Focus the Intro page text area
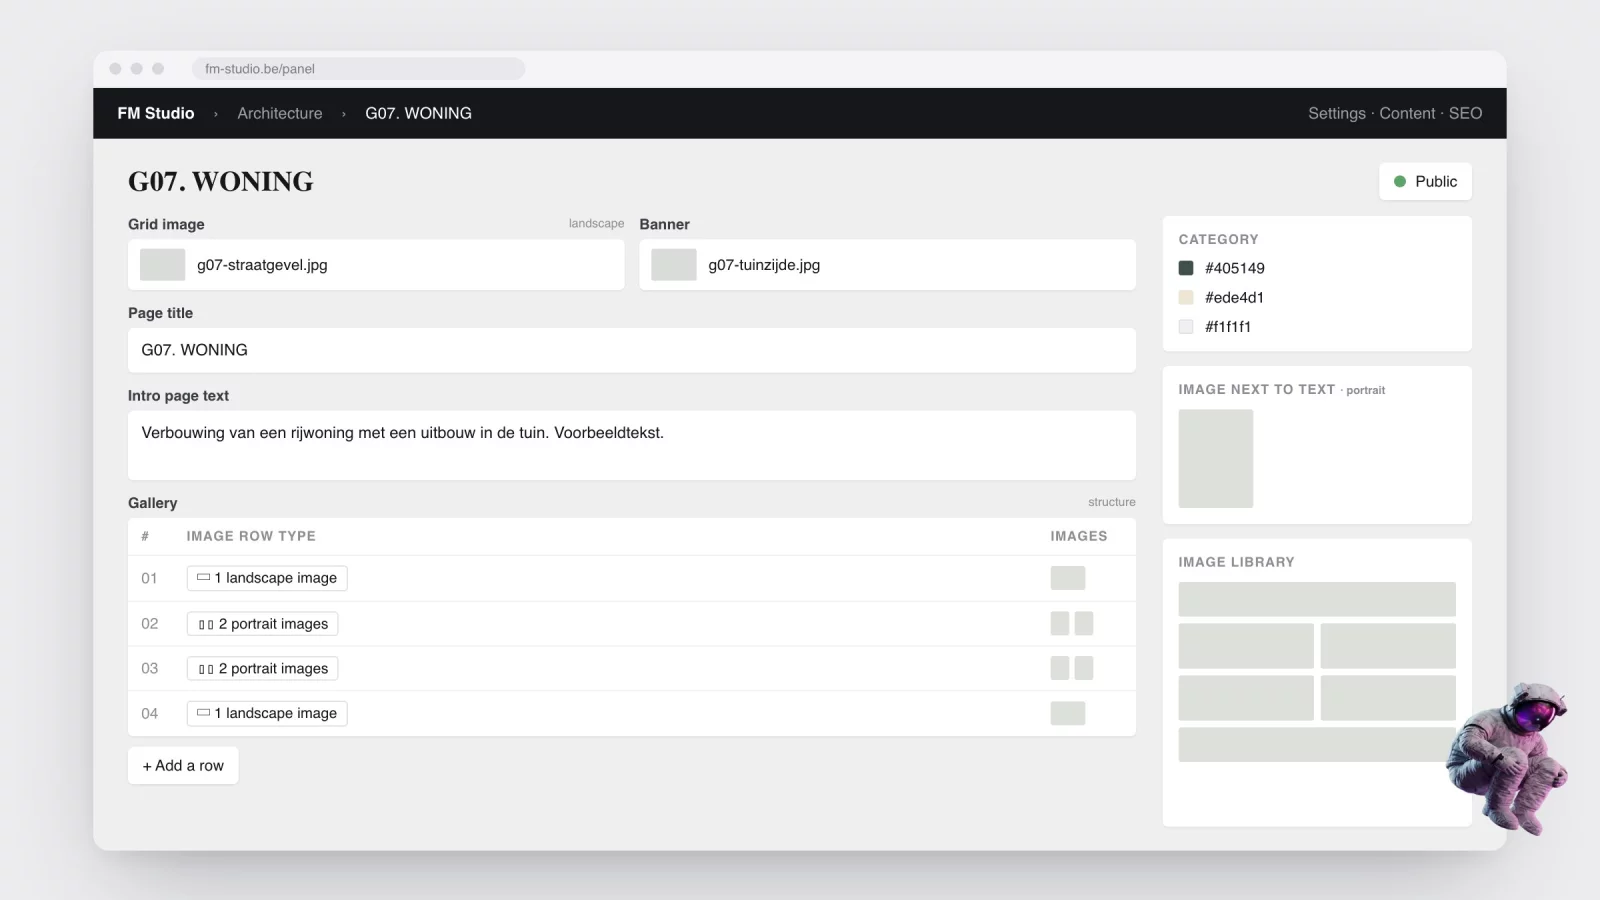The width and height of the screenshot is (1600, 900). coord(632,445)
